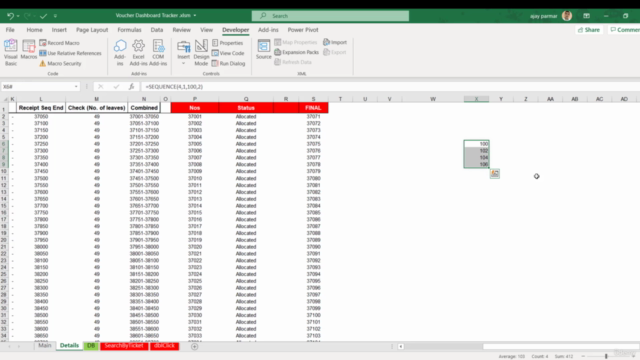The width and height of the screenshot is (640, 360).
Task: Click the Comments button
Action: (624, 30)
